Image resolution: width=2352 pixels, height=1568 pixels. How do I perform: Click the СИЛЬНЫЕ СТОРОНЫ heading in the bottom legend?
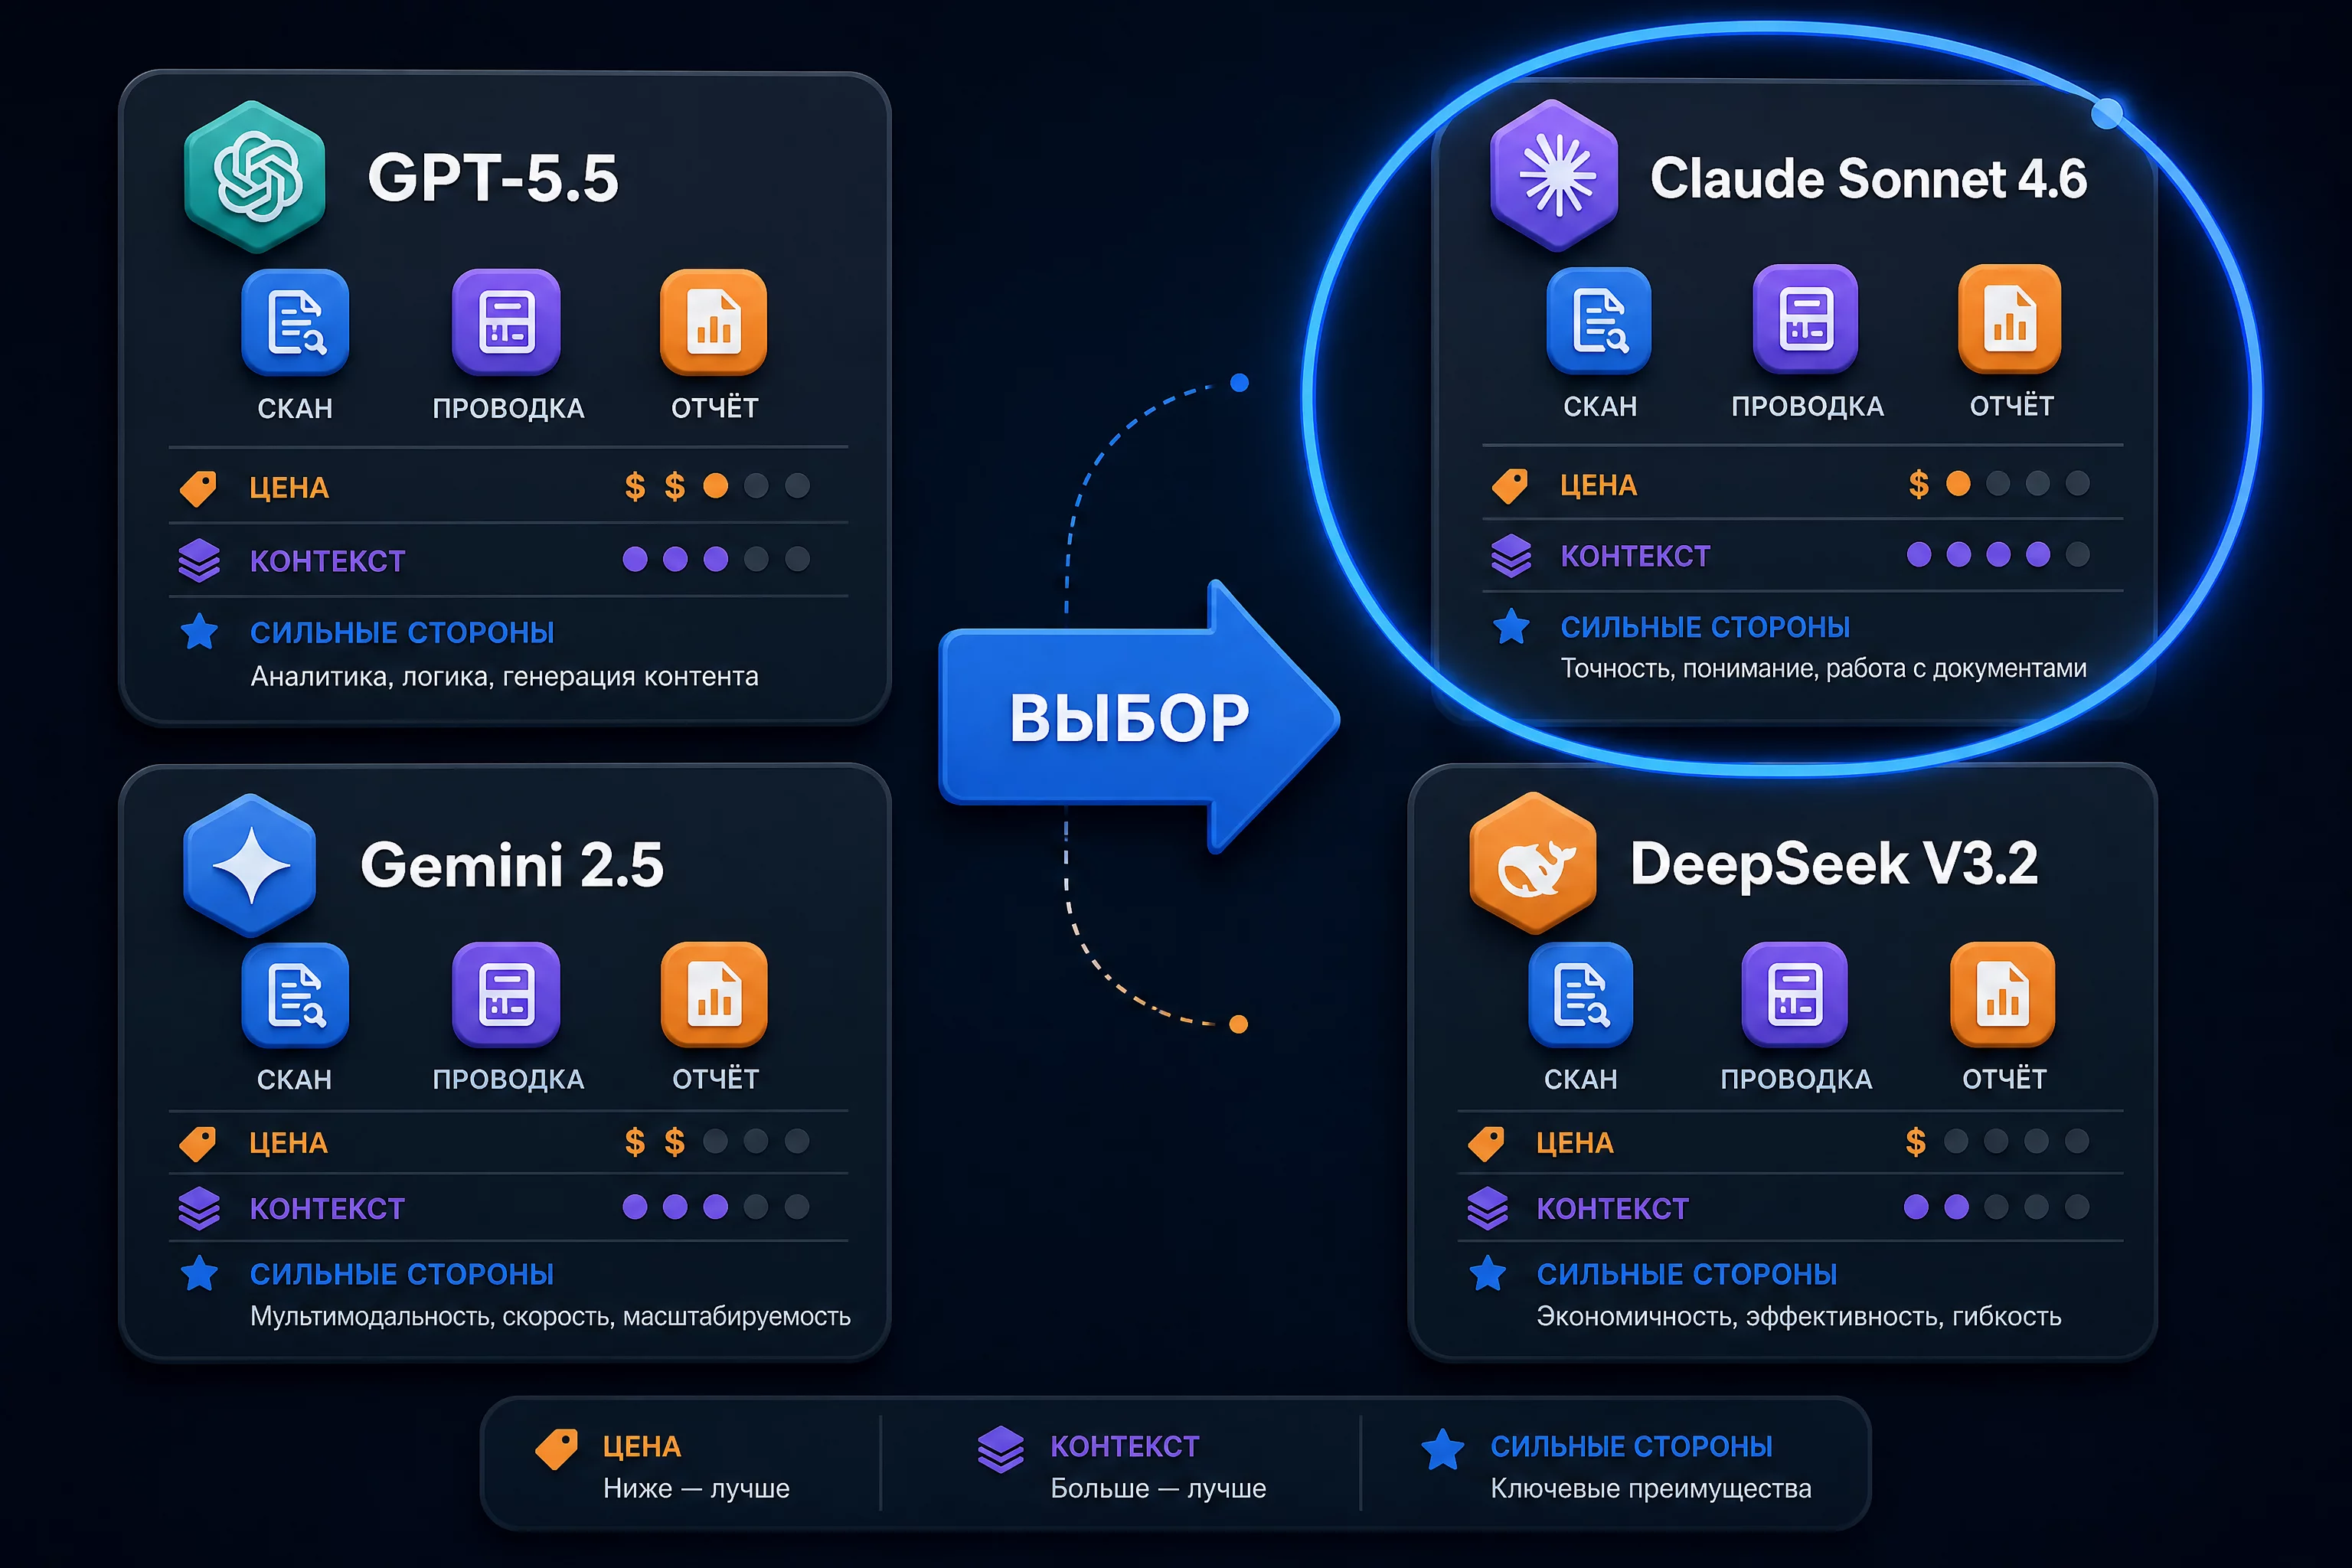(1631, 1447)
